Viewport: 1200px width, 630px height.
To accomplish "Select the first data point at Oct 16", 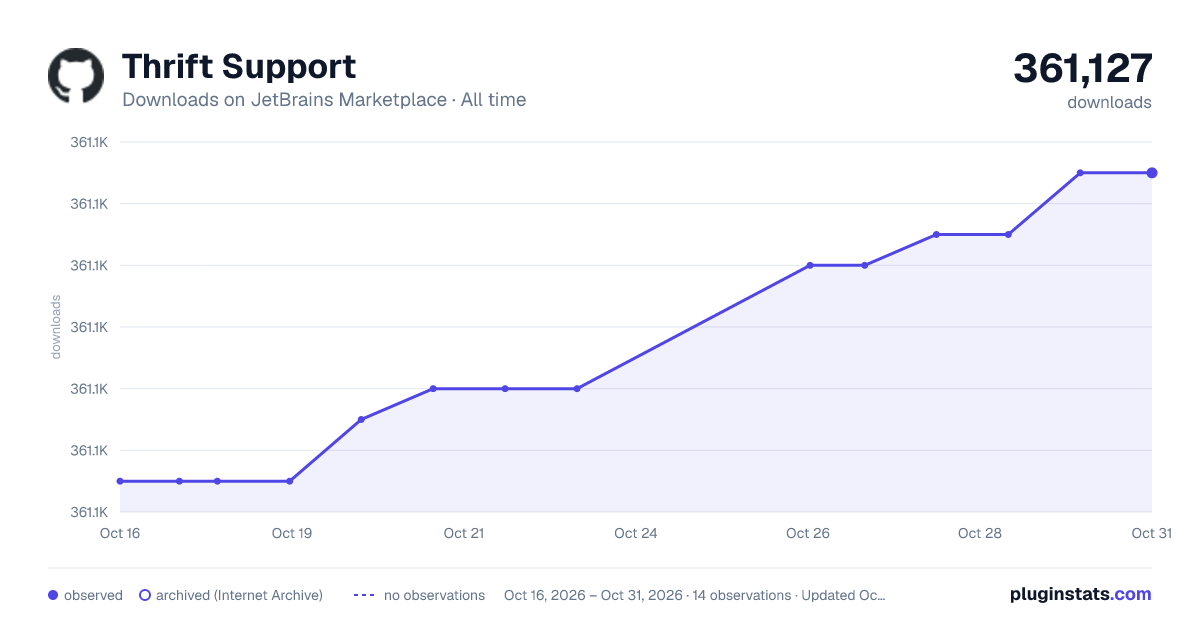I will click(120, 481).
